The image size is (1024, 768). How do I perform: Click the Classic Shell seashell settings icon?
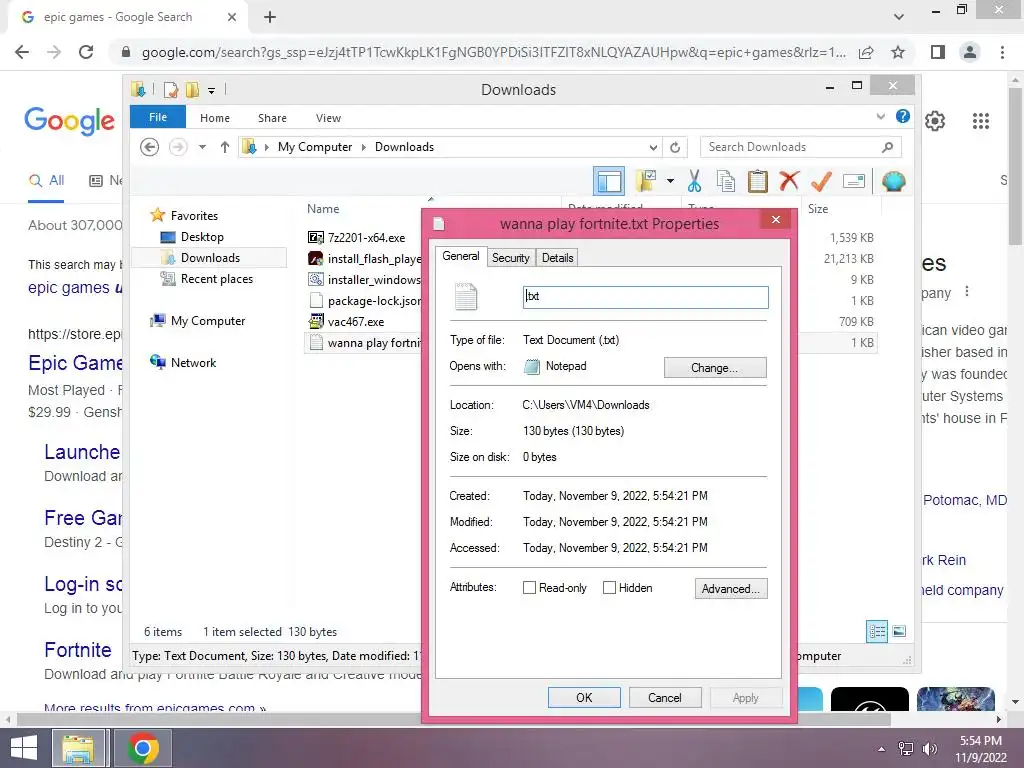coord(893,181)
